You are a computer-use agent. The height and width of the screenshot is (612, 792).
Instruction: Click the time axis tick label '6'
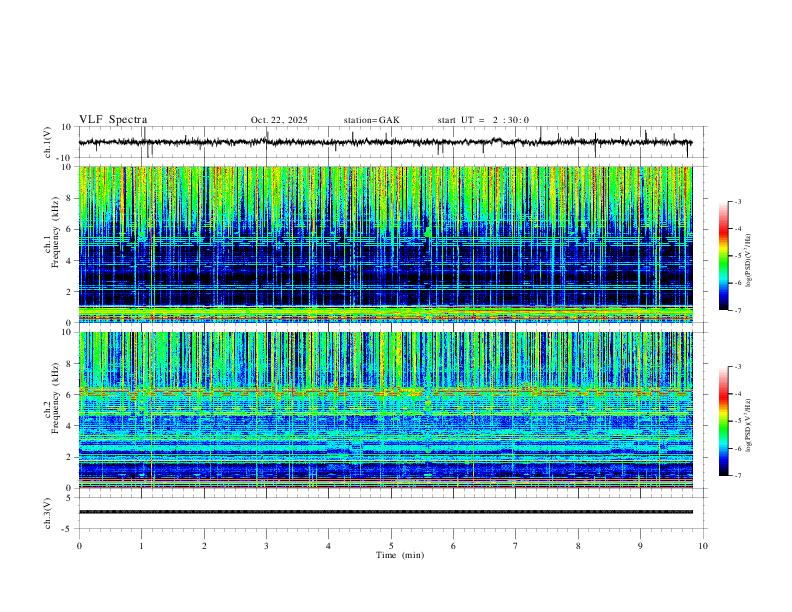(x=453, y=546)
